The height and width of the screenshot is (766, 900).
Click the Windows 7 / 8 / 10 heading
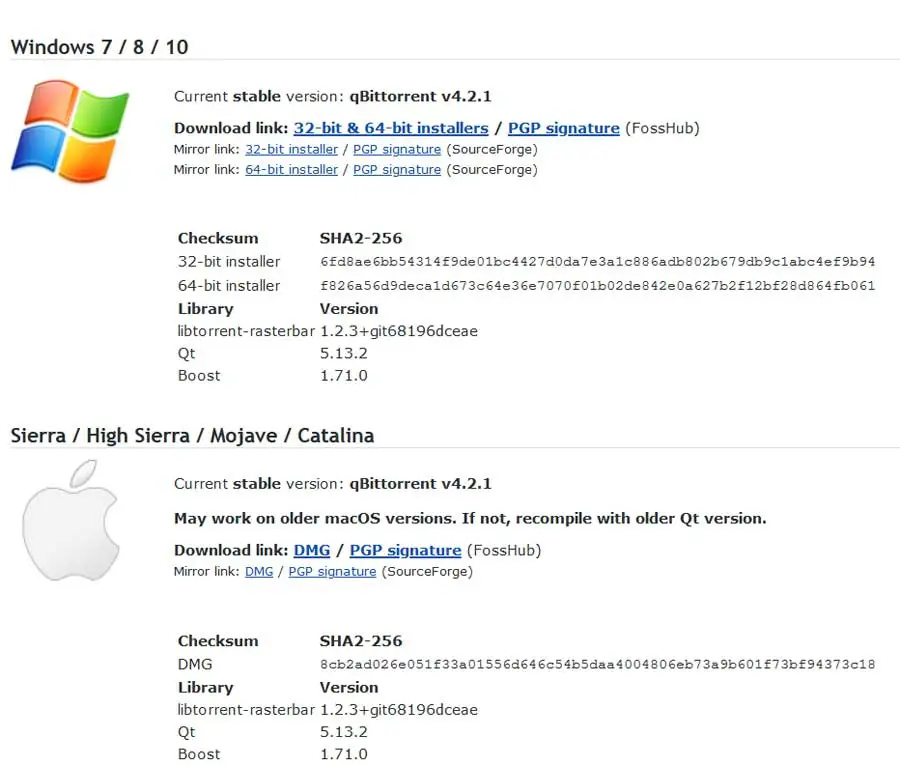[x=99, y=47]
